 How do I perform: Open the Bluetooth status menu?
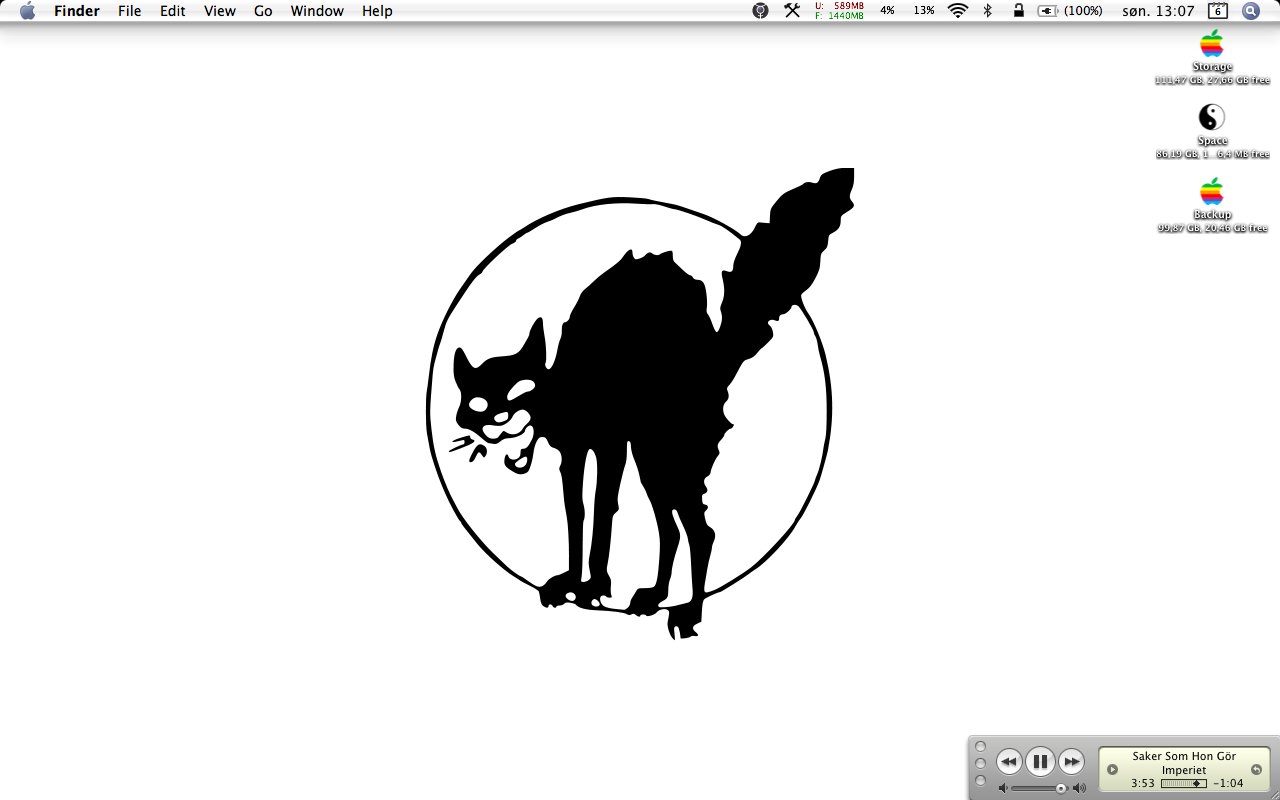point(988,11)
